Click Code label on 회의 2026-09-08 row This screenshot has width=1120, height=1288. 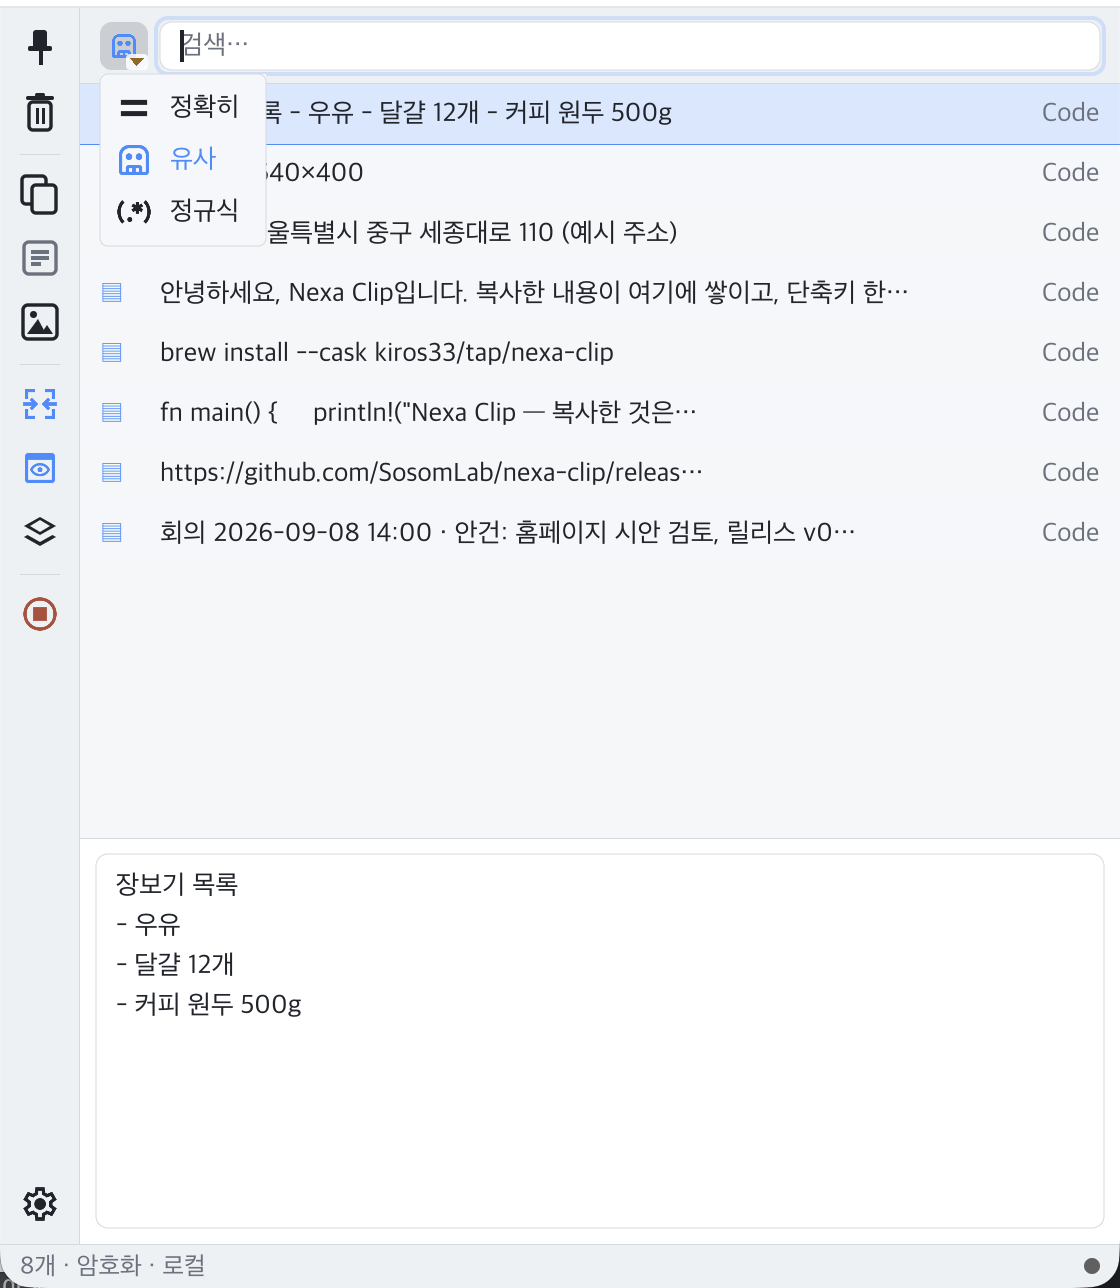[x=1070, y=532]
